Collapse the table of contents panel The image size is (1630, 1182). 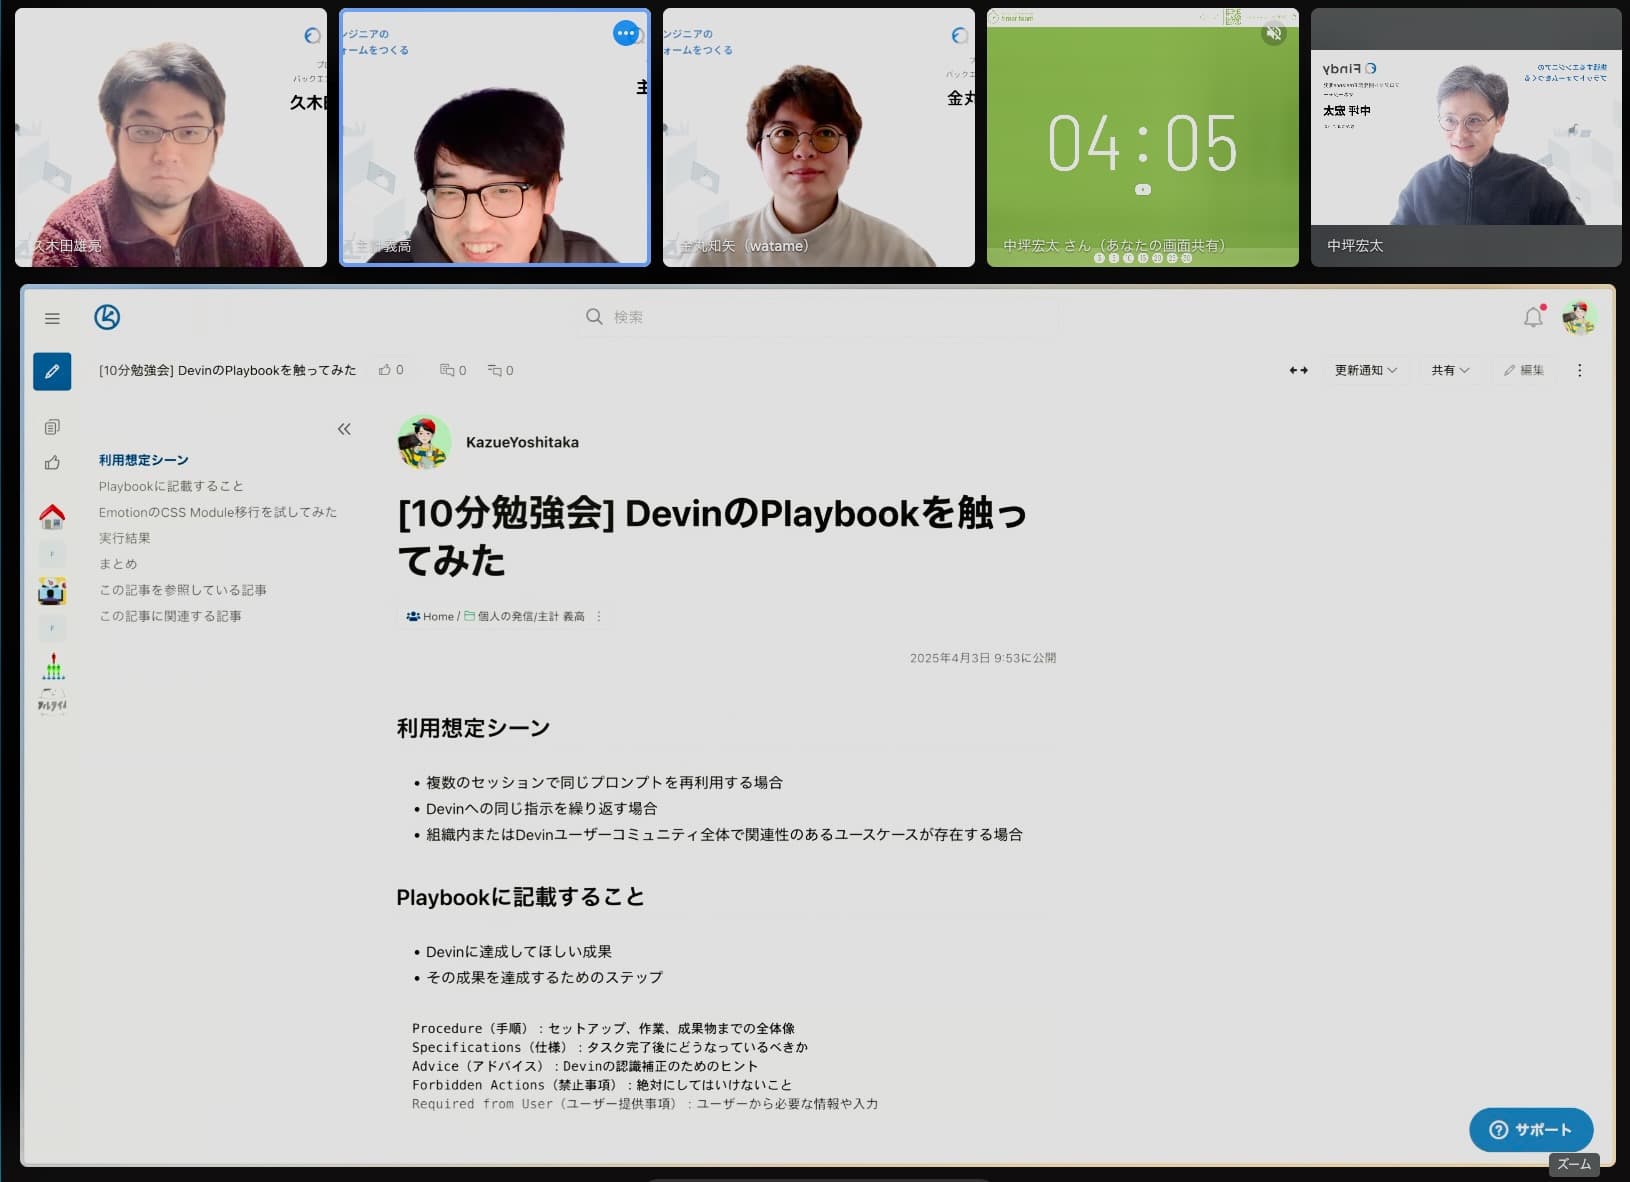(x=344, y=429)
